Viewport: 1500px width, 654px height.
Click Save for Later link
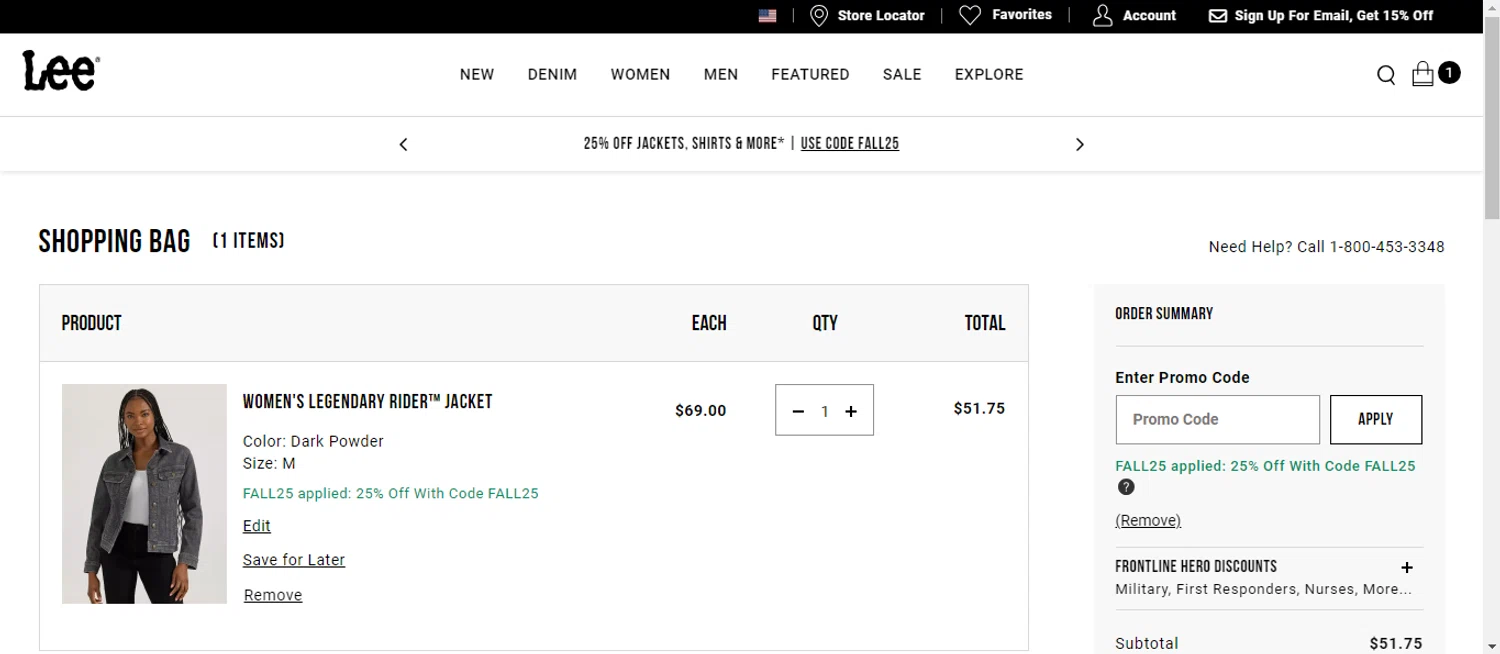tap(294, 560)
